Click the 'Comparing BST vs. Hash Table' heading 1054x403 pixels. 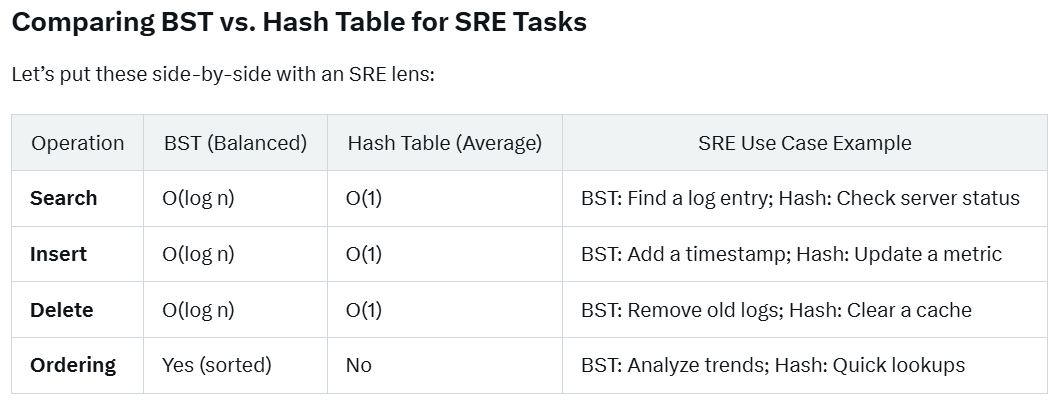(x=298, y=23)
